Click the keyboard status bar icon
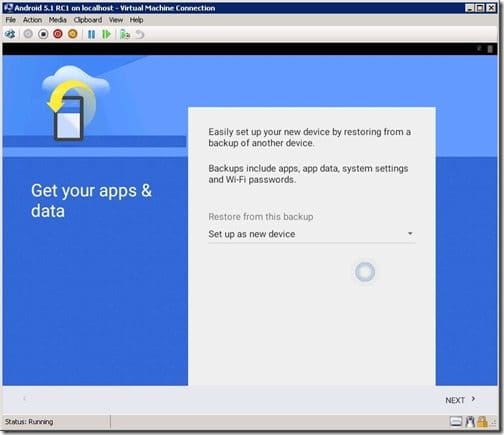Screen dimensions: 504x435 [x=456, y=422]
